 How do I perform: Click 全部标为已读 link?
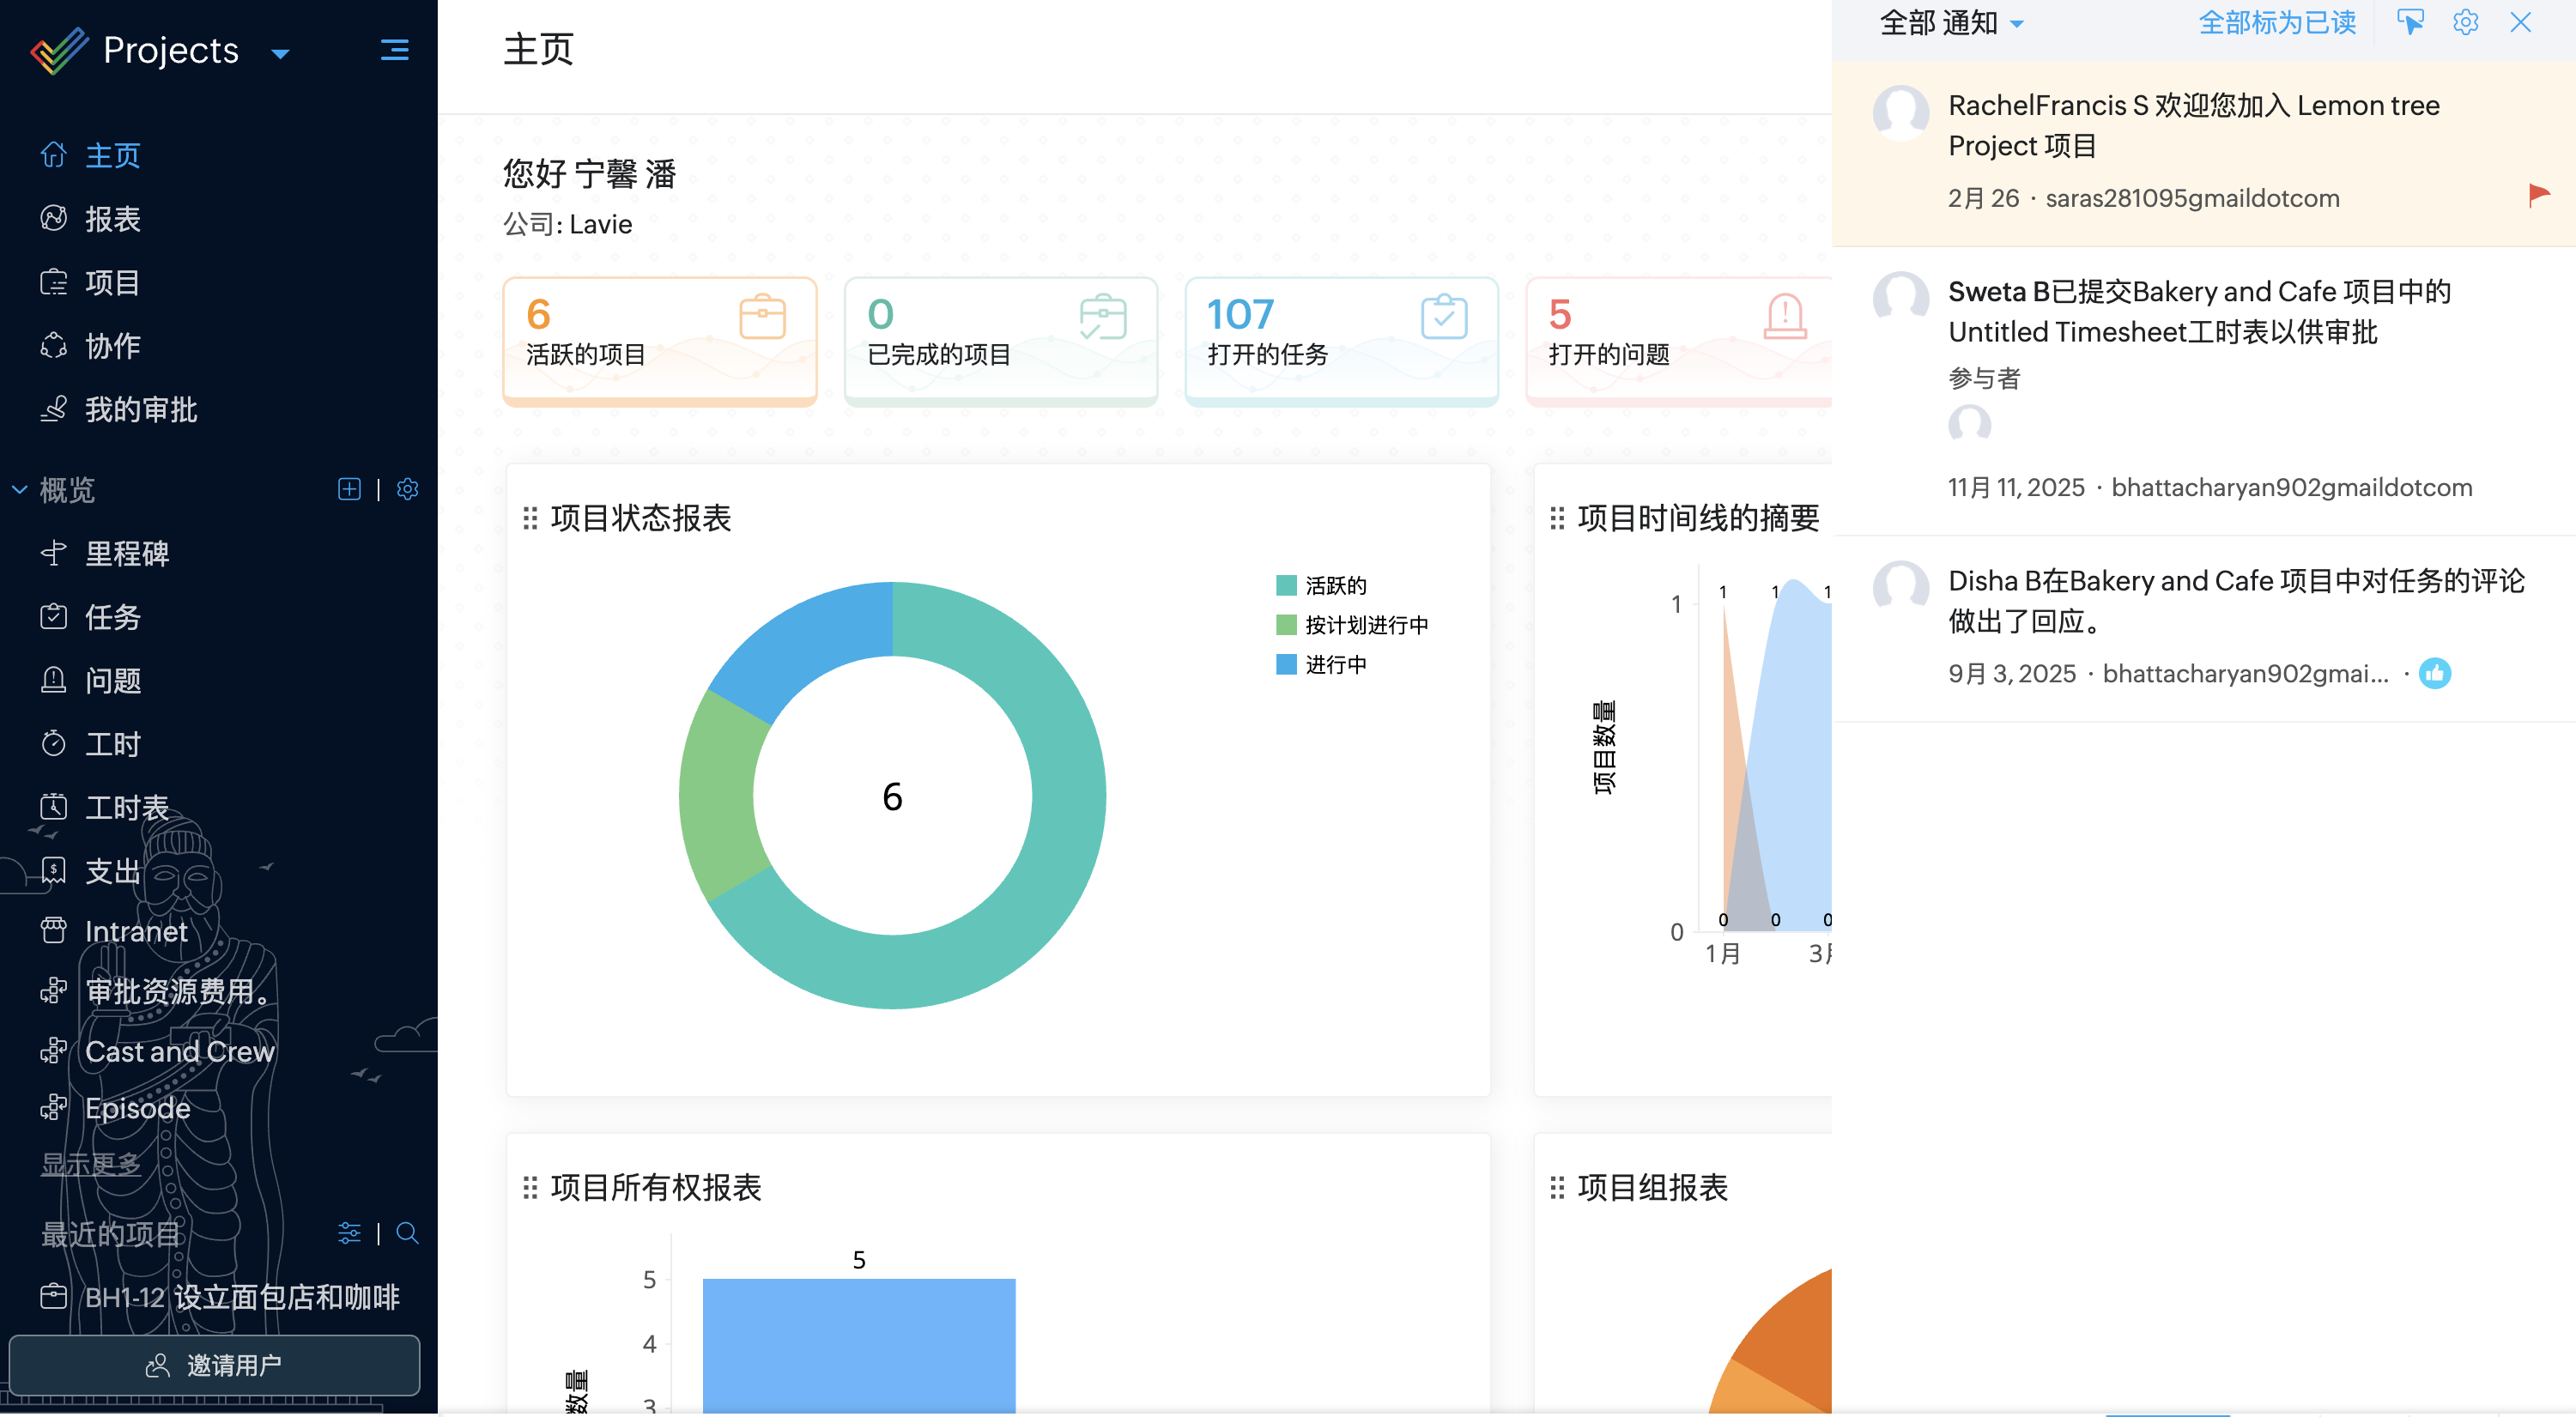click(x=2276, y=22)
